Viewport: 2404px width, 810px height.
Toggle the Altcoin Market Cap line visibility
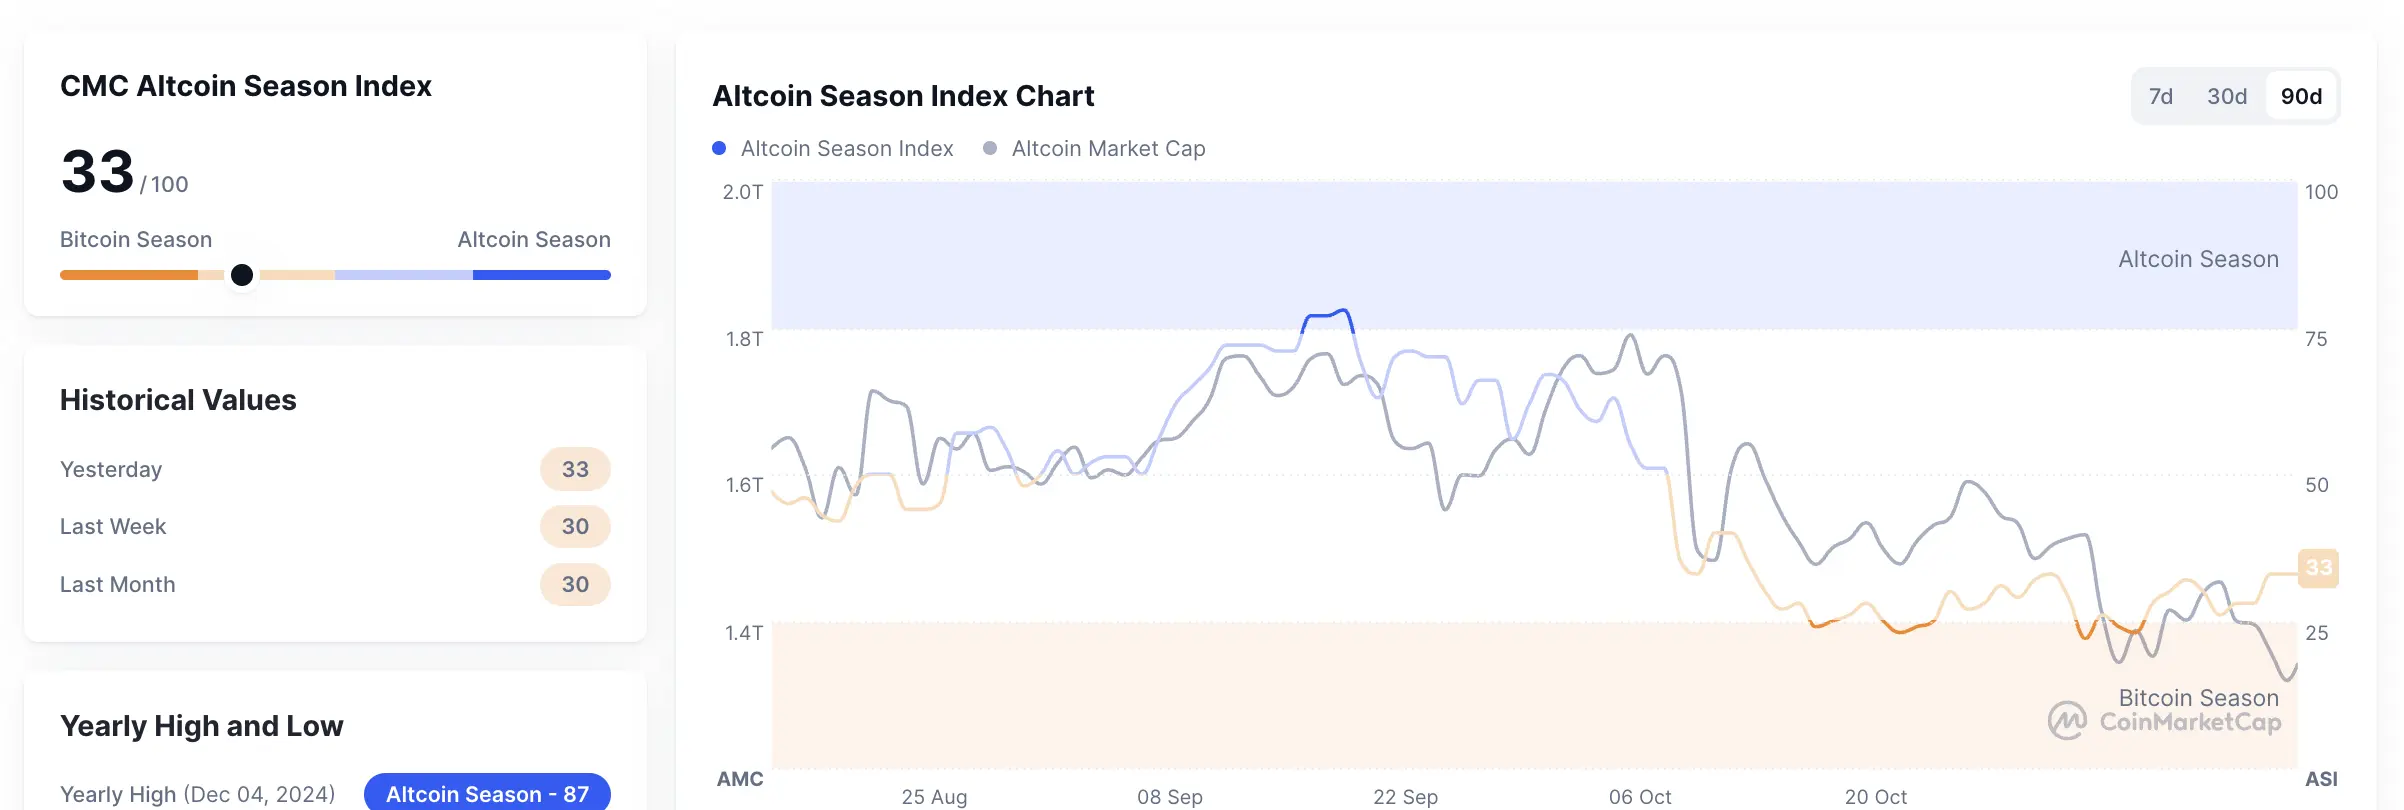coord(1108,148)
